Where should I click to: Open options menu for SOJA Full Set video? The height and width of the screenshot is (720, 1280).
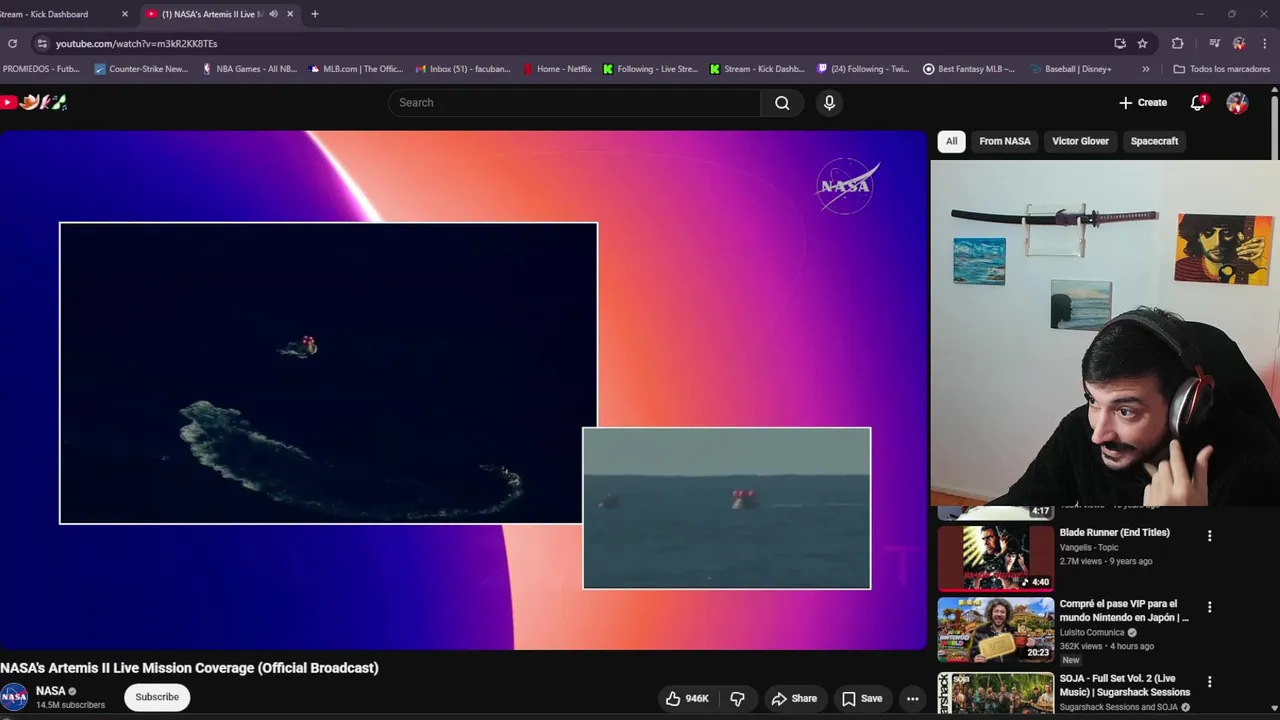tap(1209, 682)
